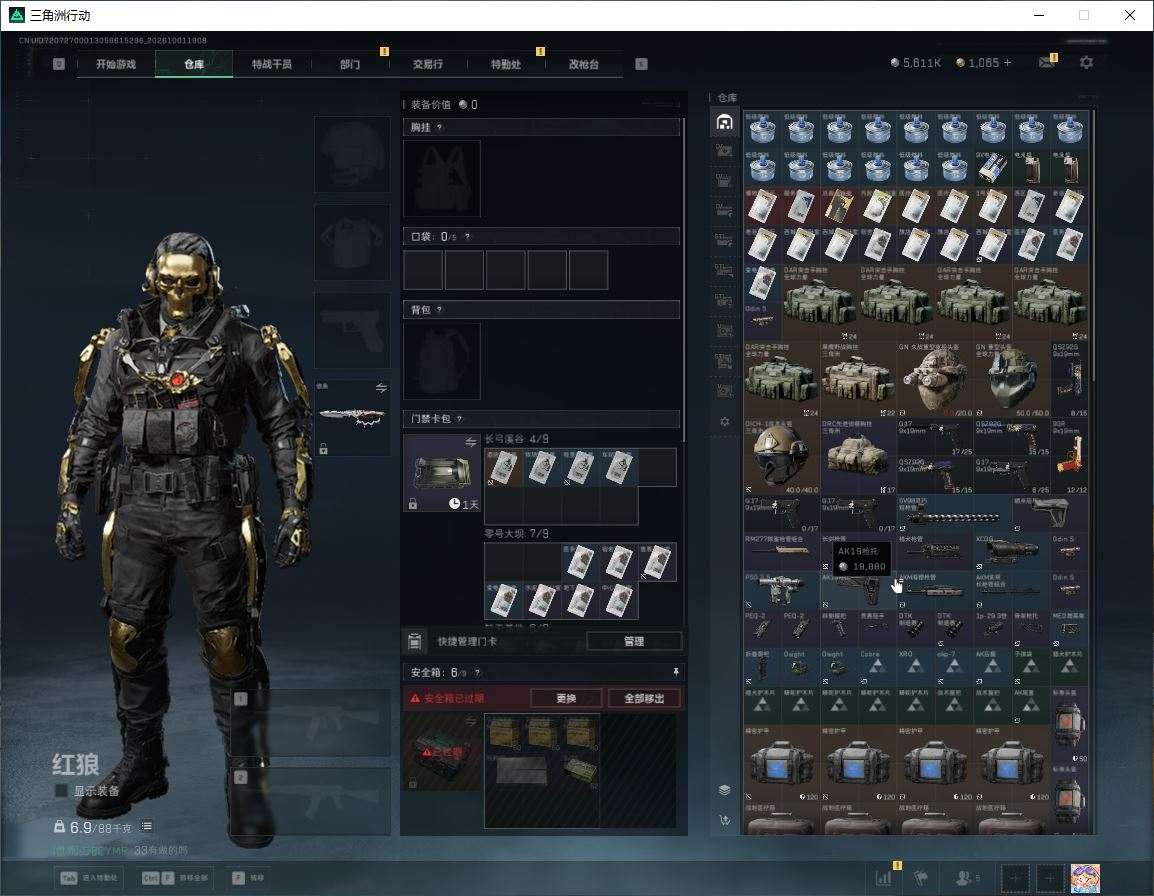Select the empty 背包 backpack slot
Viewport: 1154px width, 896px height.
point(442,361)
